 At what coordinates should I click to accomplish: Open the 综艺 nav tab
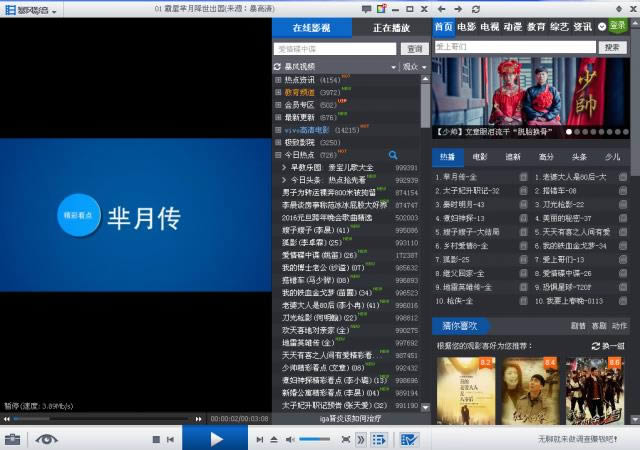[x=559, y=27]
